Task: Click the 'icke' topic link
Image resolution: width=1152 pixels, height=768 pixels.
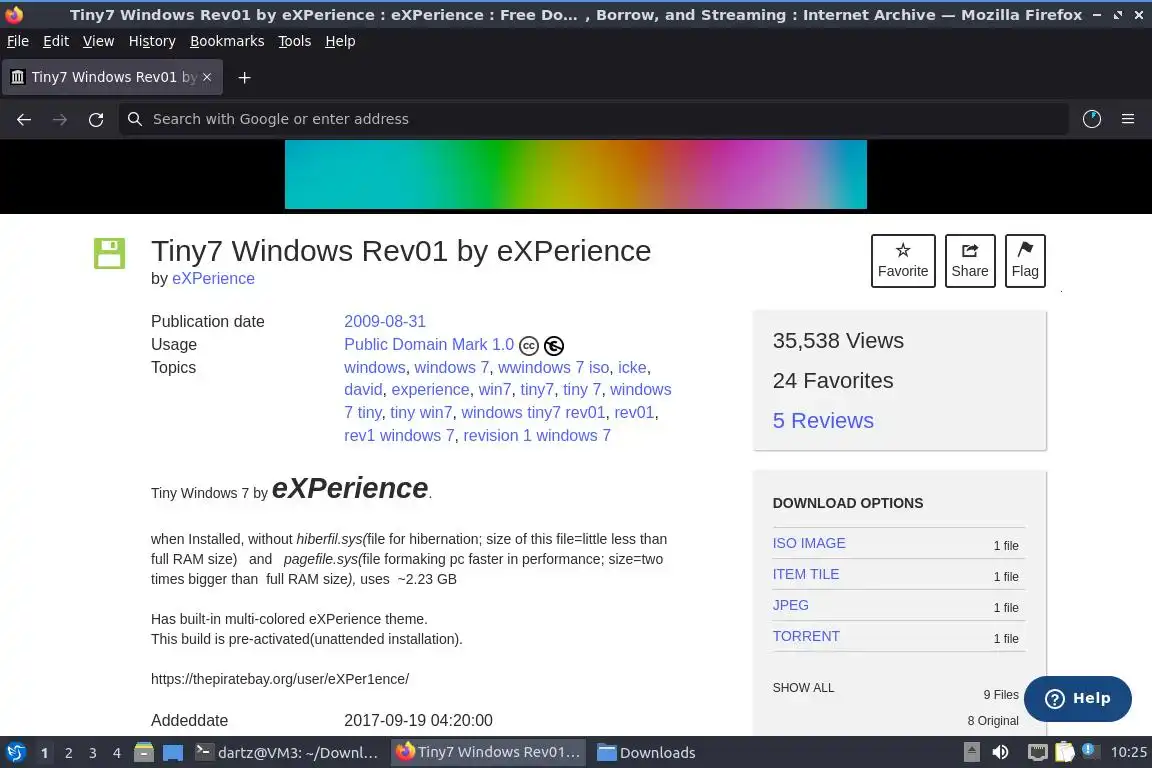Action: click(632, 367)
